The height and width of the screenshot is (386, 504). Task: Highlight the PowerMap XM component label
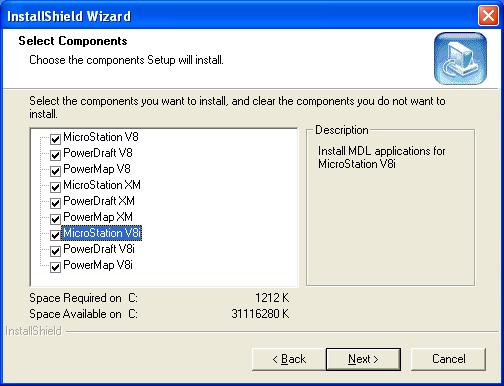click(x=98, y=217)
